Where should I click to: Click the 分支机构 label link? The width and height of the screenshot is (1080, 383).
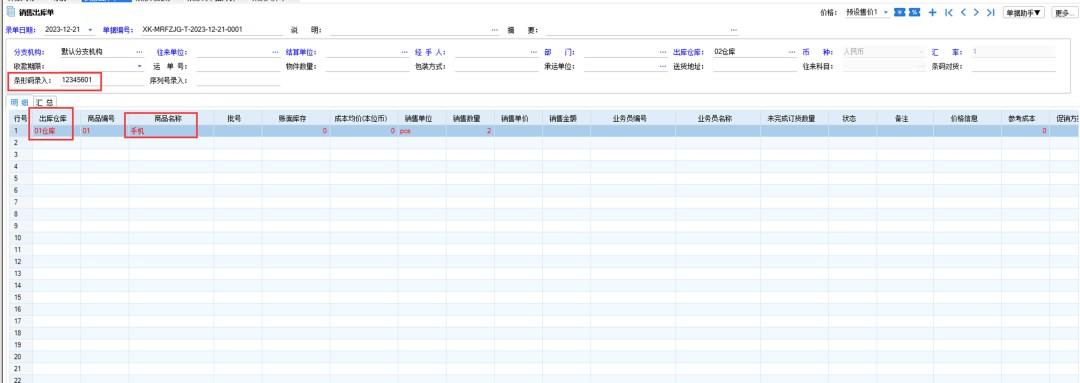(29, 52)
